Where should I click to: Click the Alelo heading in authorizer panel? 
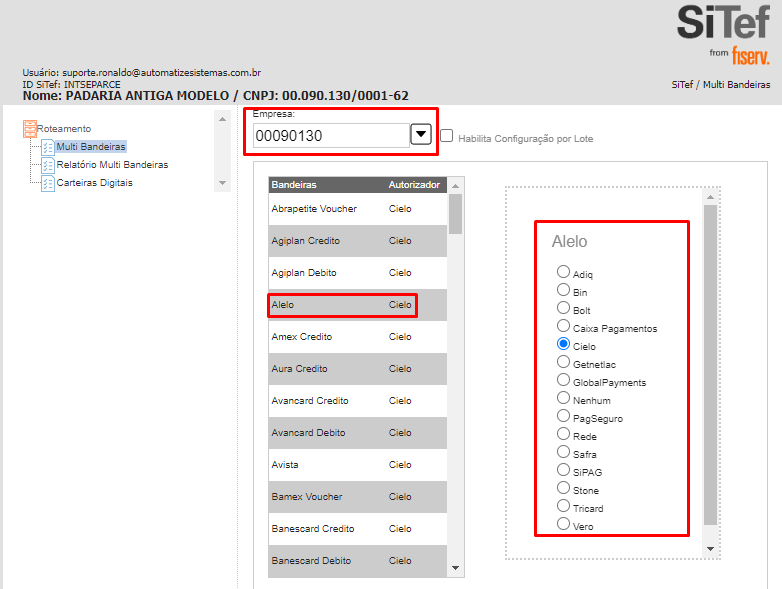[x=569, y=241]
